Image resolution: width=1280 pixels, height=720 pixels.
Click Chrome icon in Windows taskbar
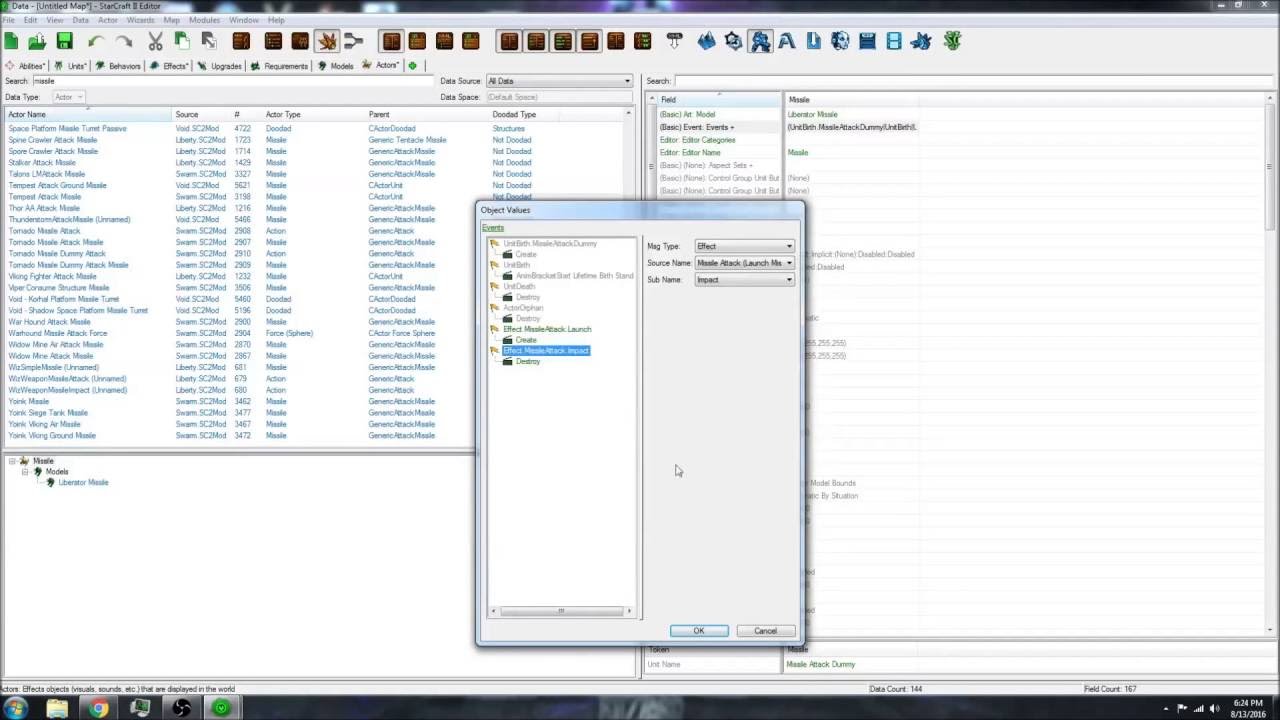98,708
